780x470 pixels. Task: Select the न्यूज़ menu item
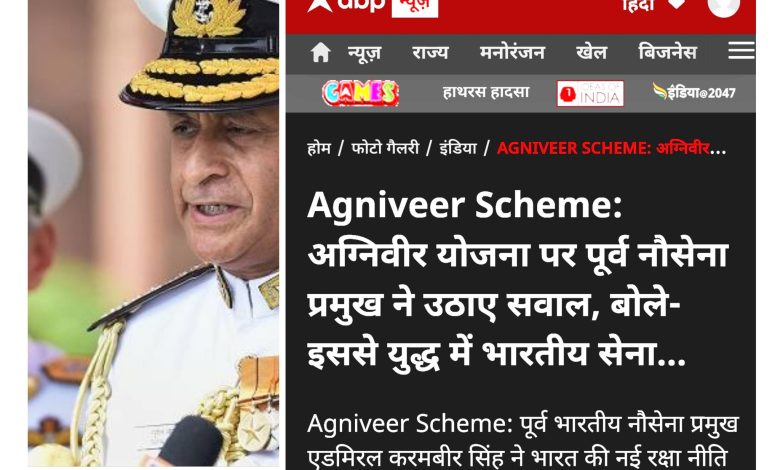[364, 53]
